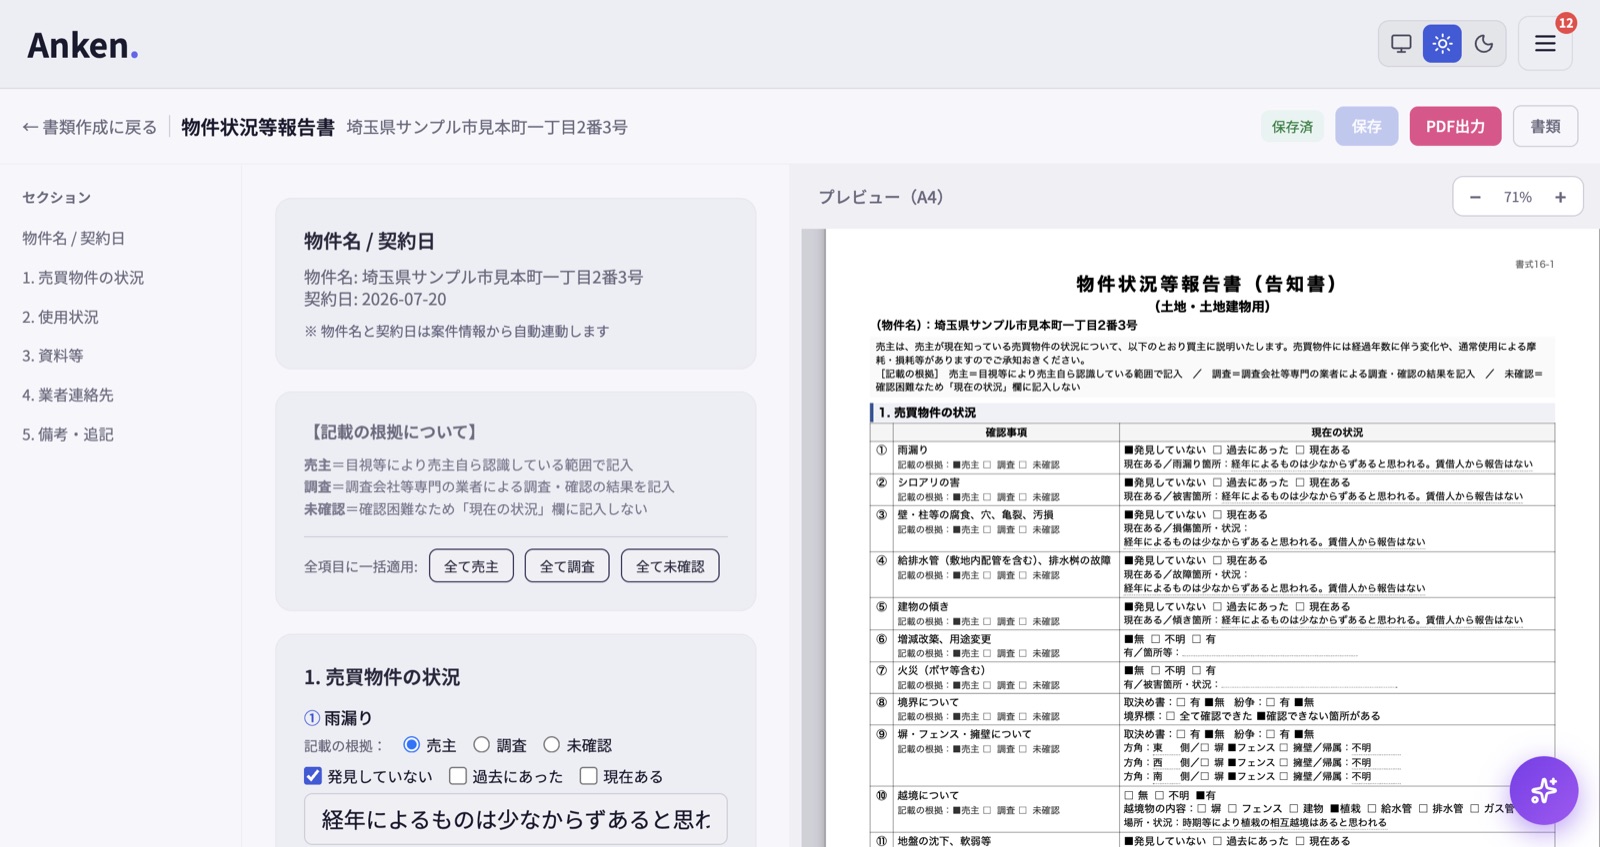Click the ① 雨漏り item heading

pos(338,718)
